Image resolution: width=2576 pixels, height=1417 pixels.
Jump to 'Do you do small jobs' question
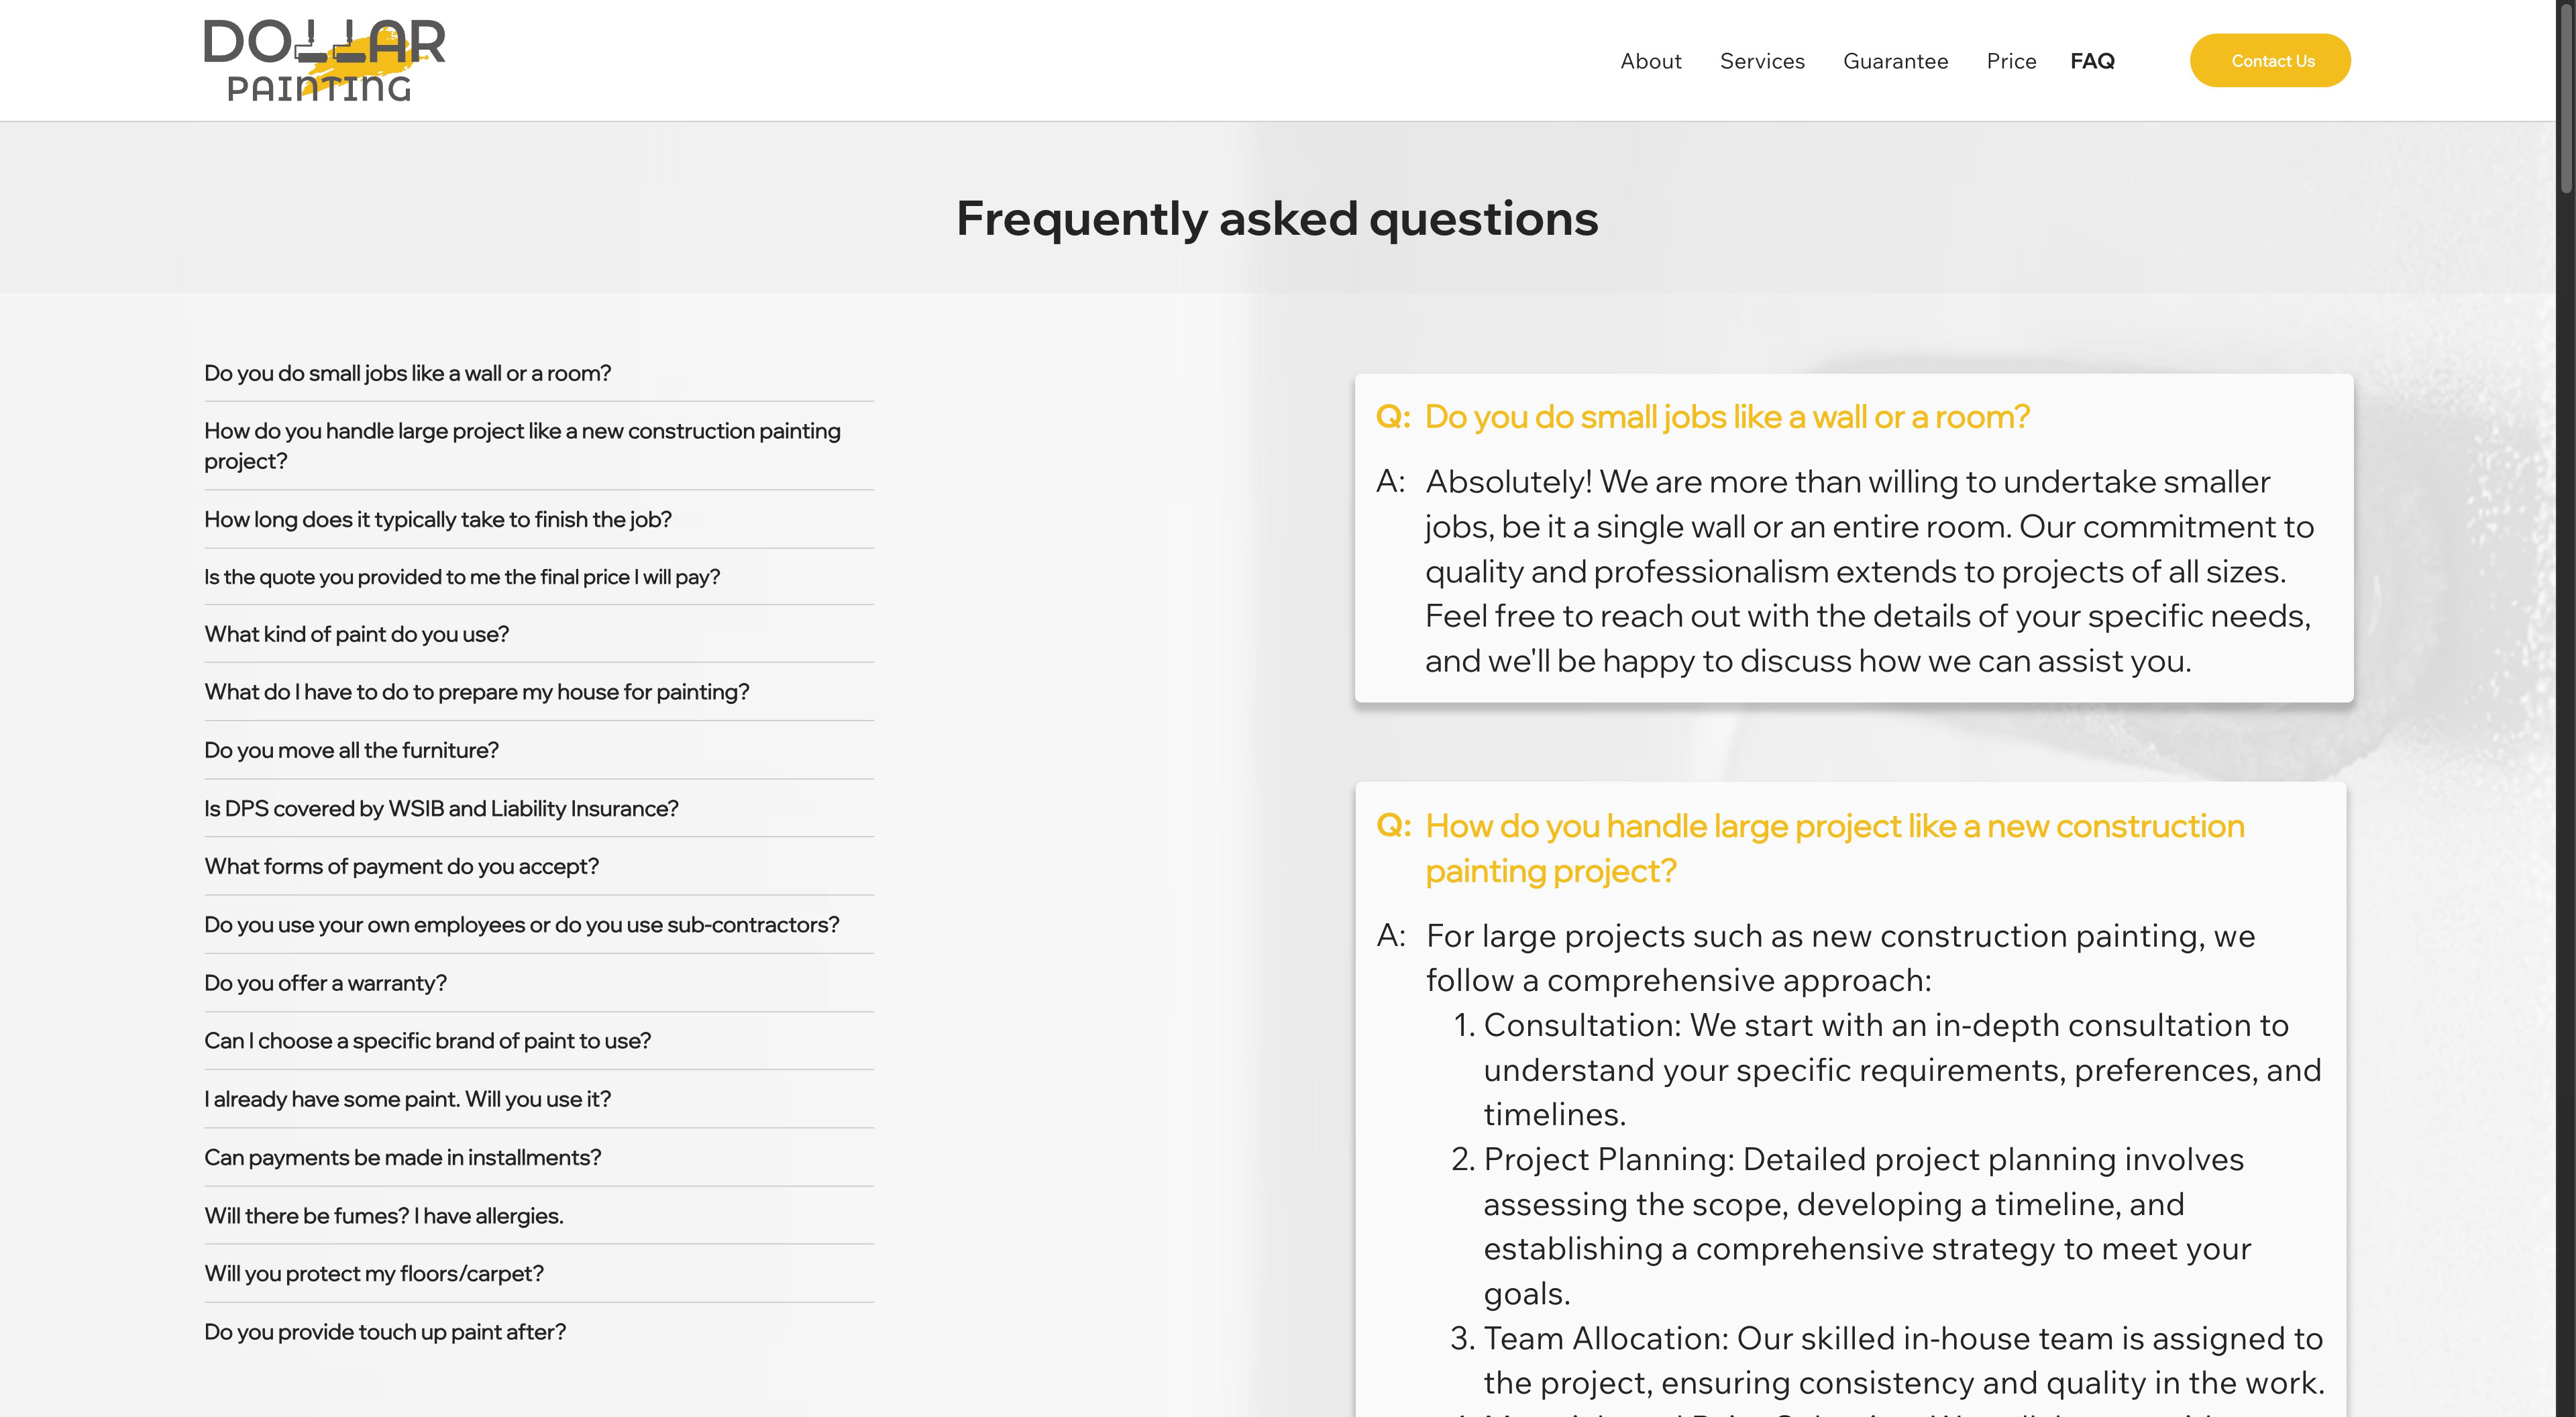pyautogui.click(x=407, y=373)
